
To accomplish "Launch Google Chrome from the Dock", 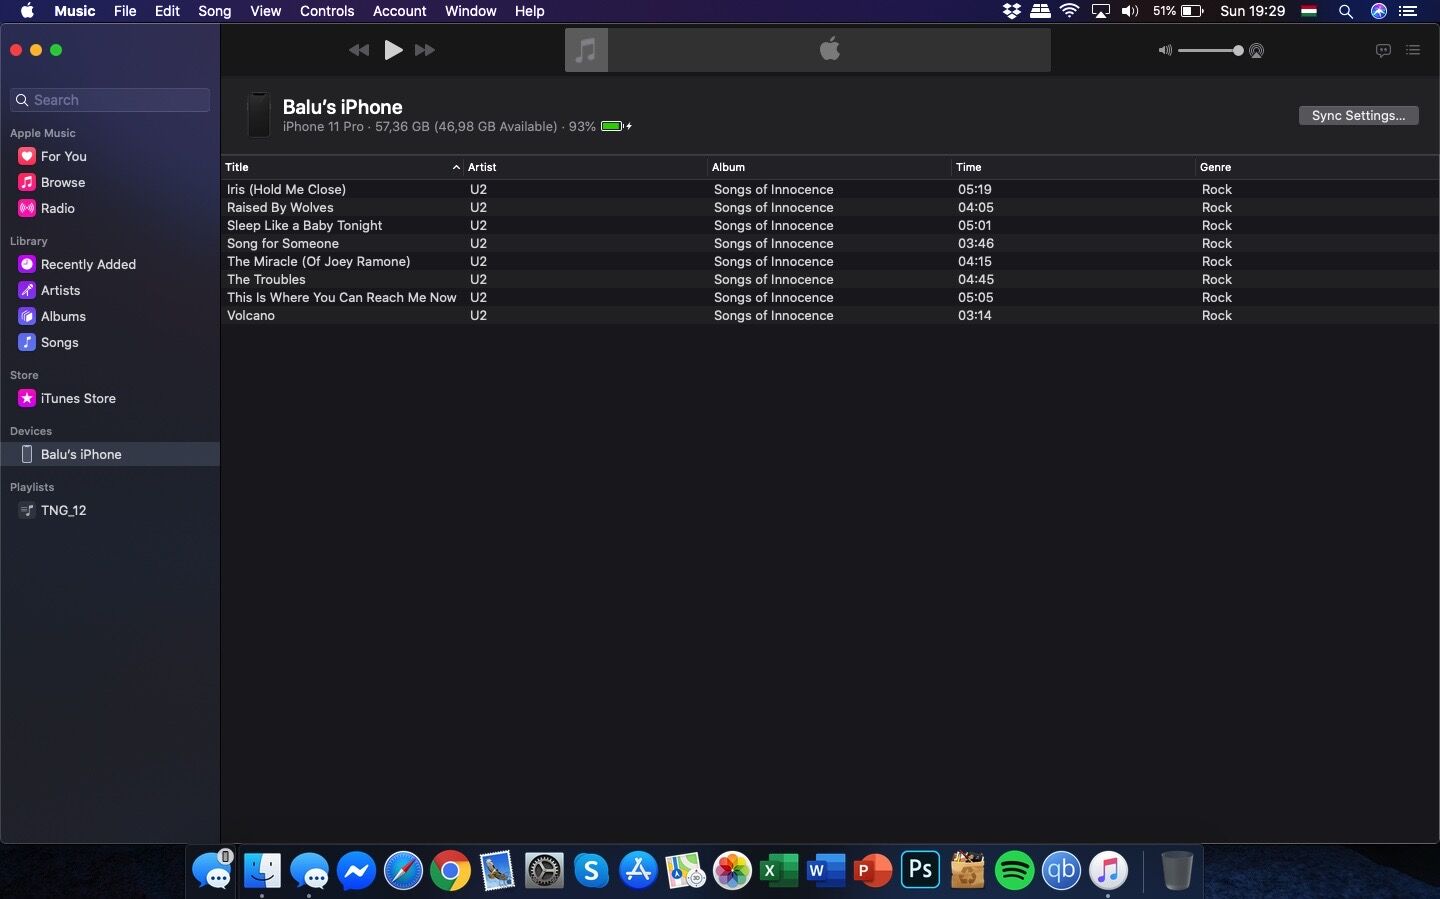I will [x=451, y=871].
